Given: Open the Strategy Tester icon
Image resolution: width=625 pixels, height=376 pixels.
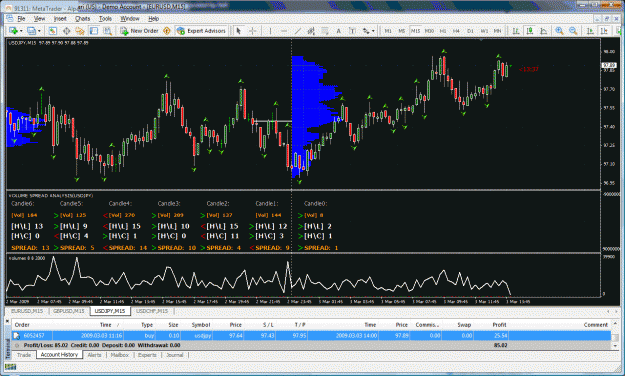Looking at the screenshot, I should click(x=107, y=31).
